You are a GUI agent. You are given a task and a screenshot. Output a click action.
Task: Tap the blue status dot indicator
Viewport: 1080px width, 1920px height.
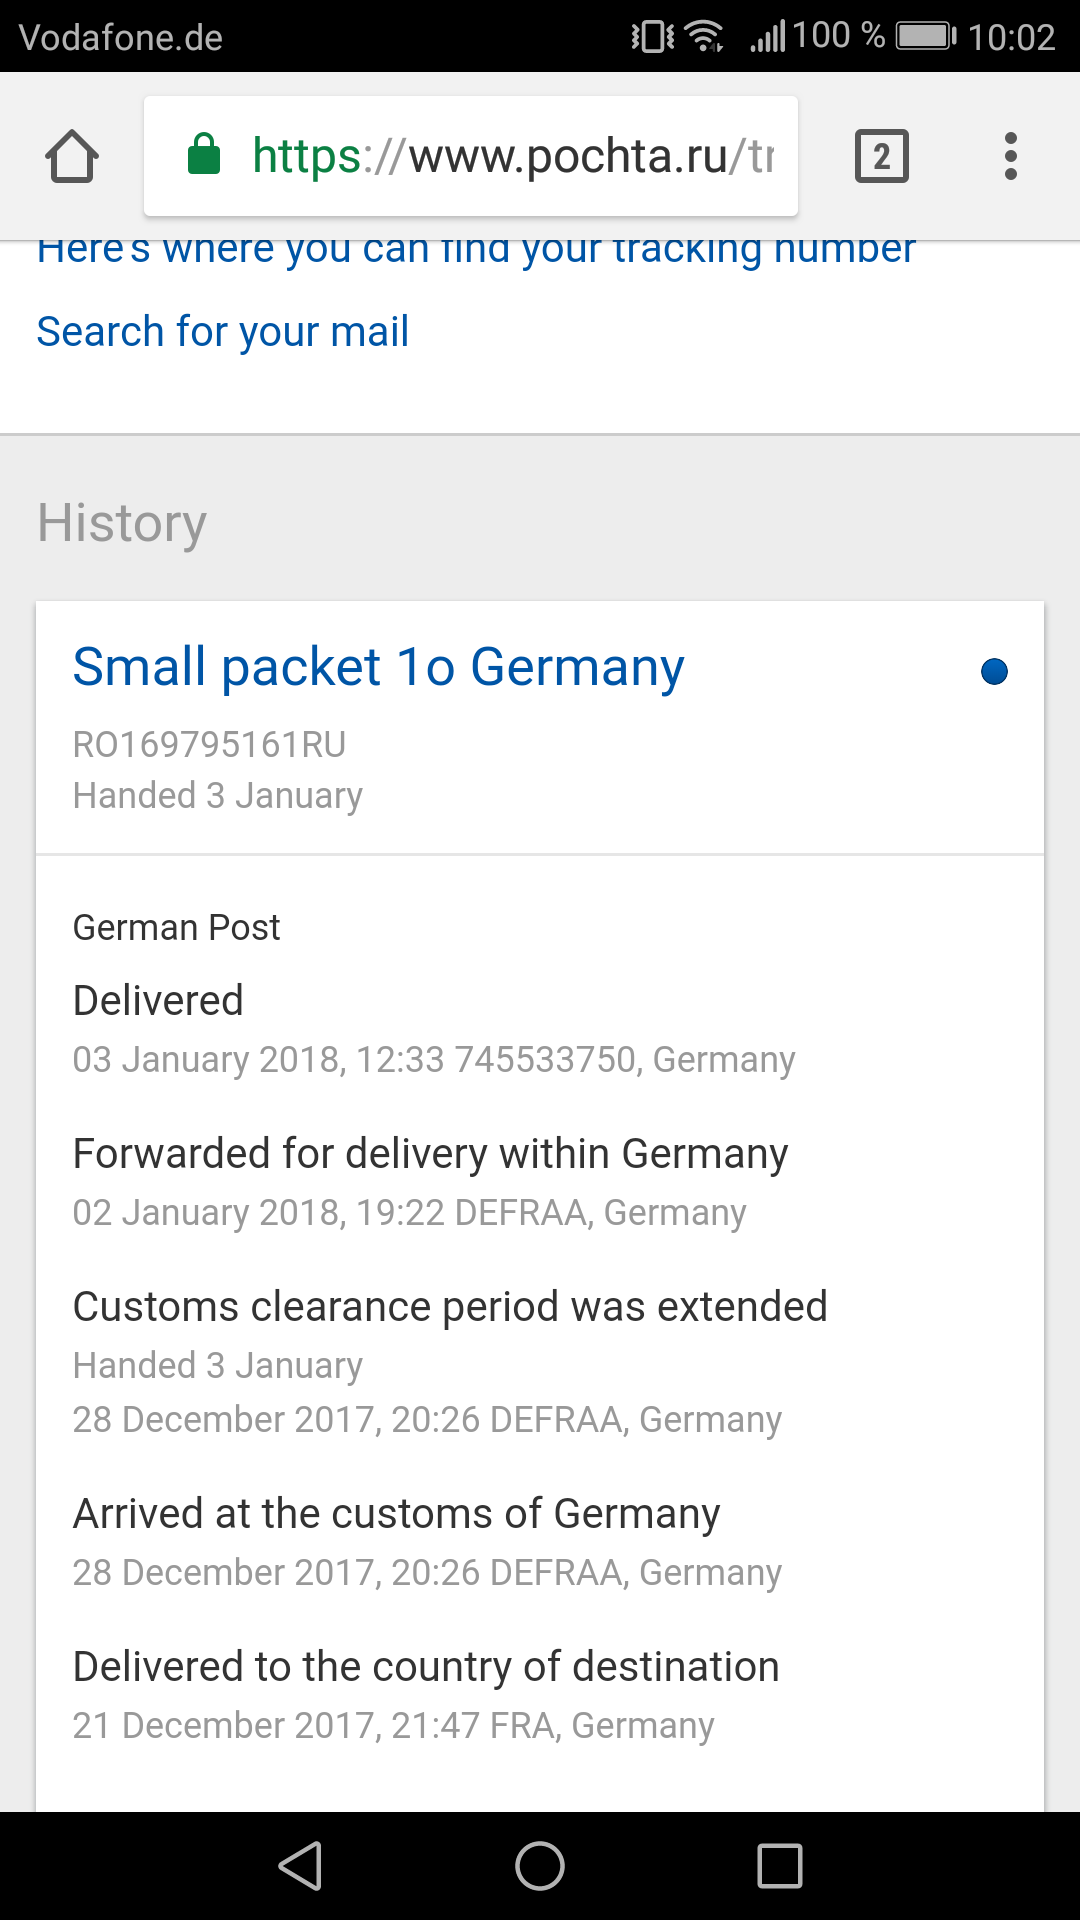pyautogui.click(x=994, y=671)
